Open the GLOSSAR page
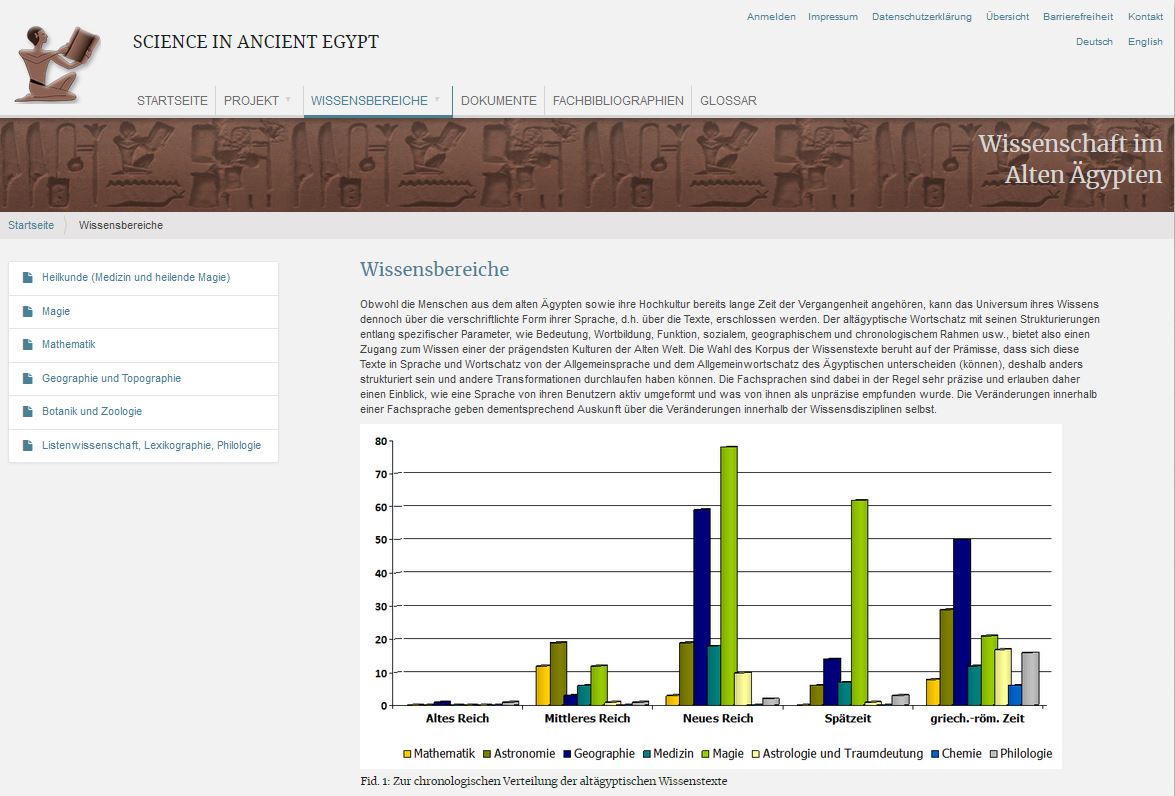The image size is (1175, 796). [x=728, y=100]
